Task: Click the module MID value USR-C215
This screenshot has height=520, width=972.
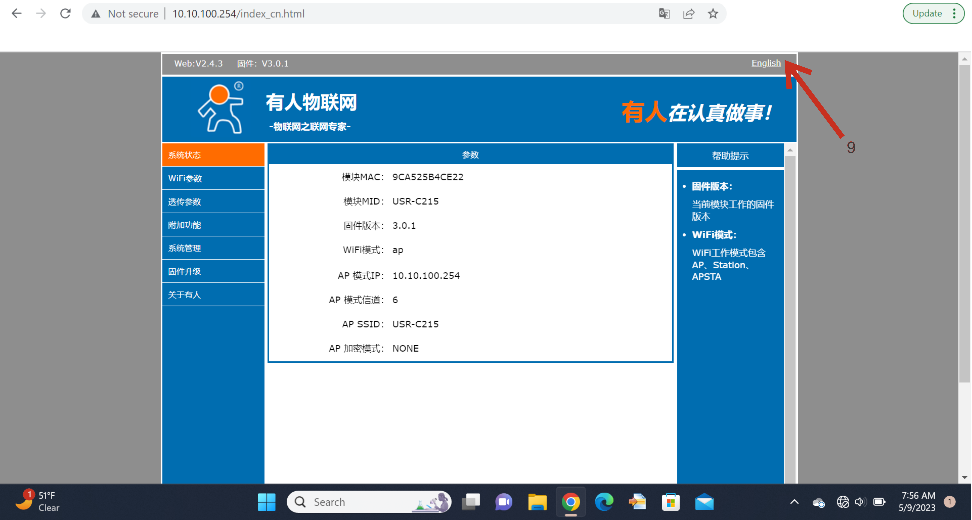Action: [415, 201]
